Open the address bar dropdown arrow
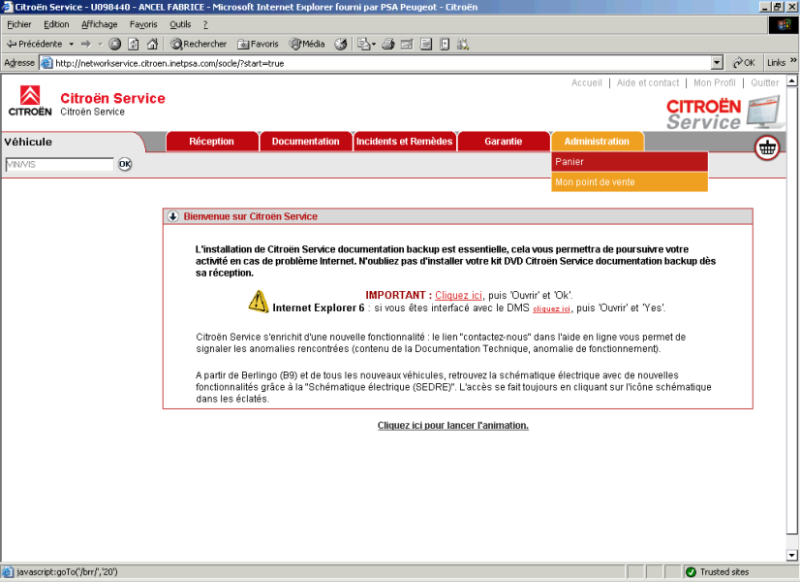The width and height of the screenshot is (800, 582). tap(717, 62)
